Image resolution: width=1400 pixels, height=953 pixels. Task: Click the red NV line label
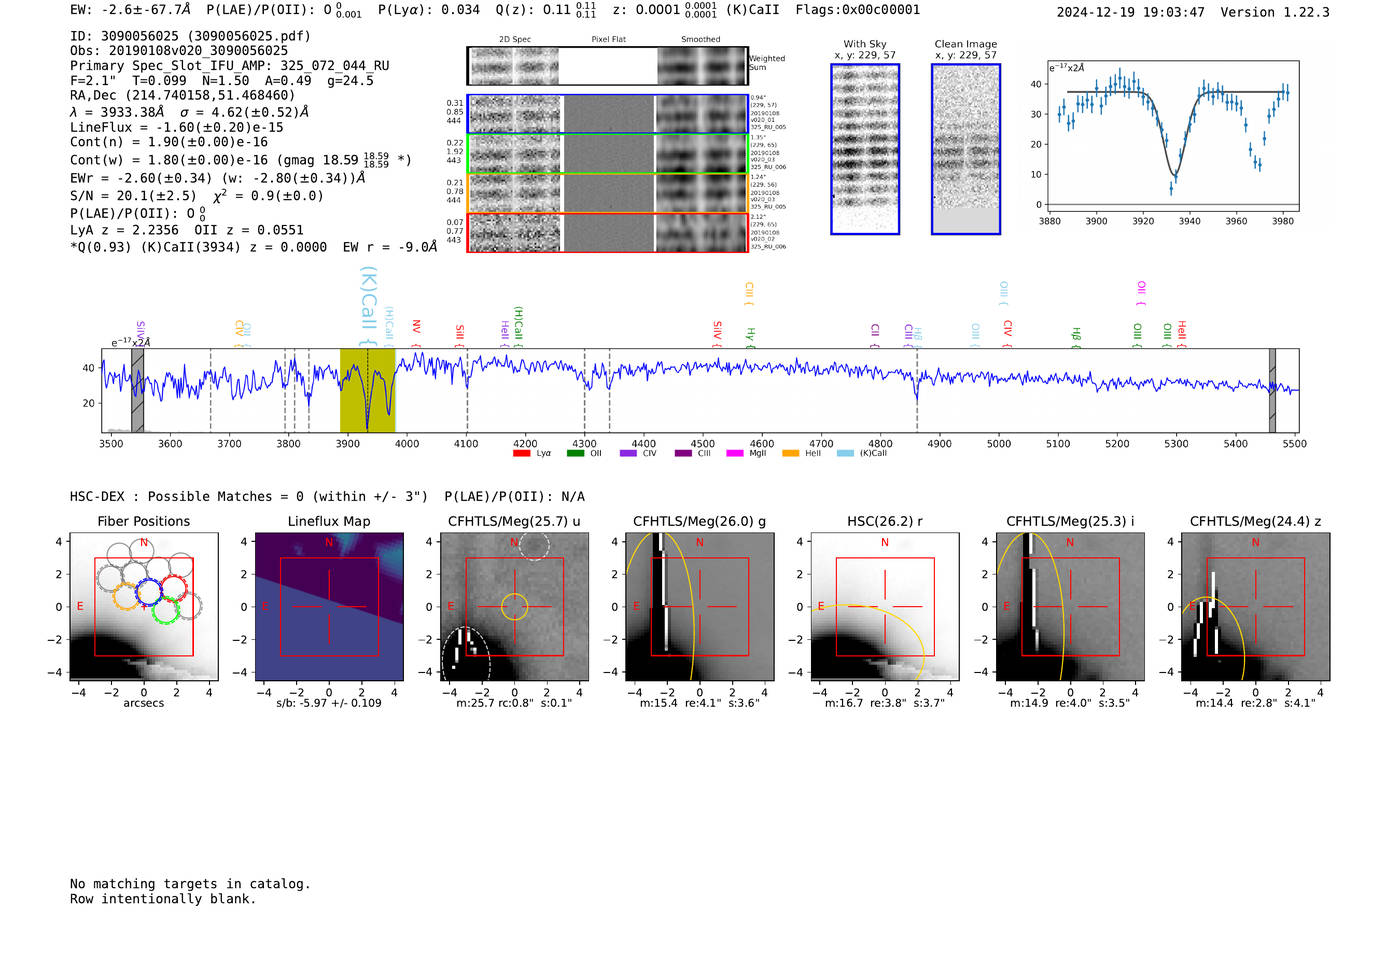pos(416,334)
